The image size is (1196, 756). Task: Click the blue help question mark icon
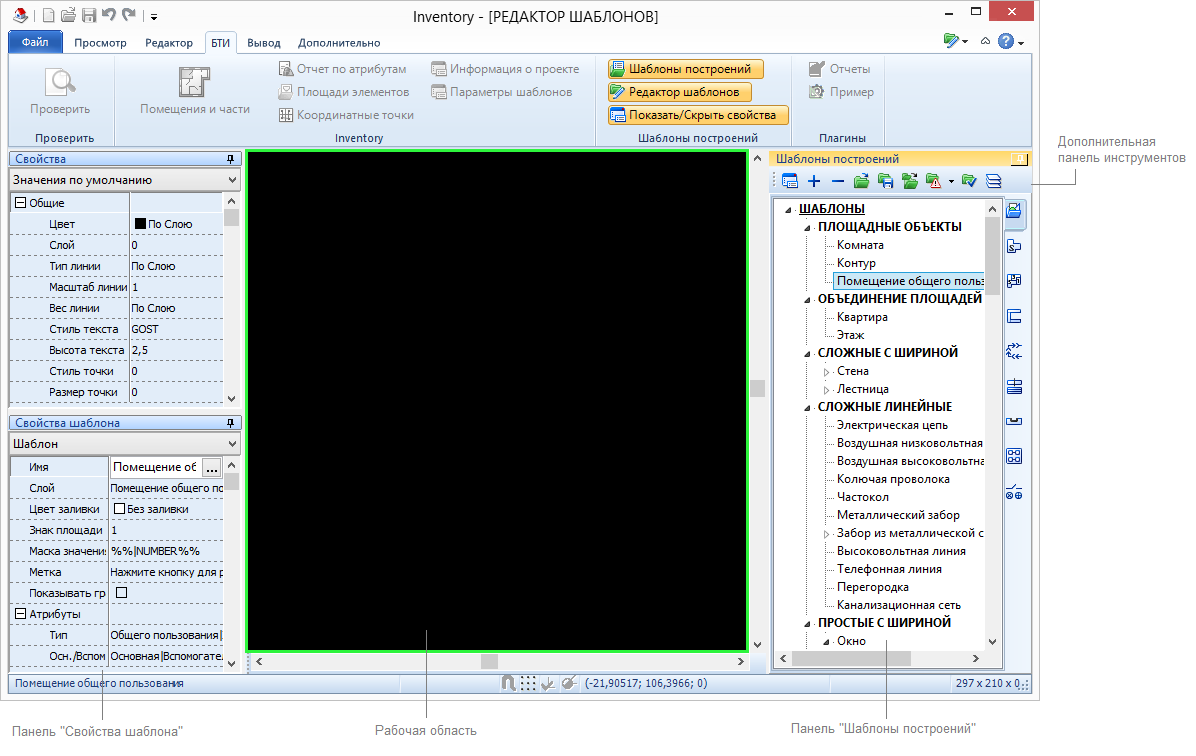point(1006,42)
